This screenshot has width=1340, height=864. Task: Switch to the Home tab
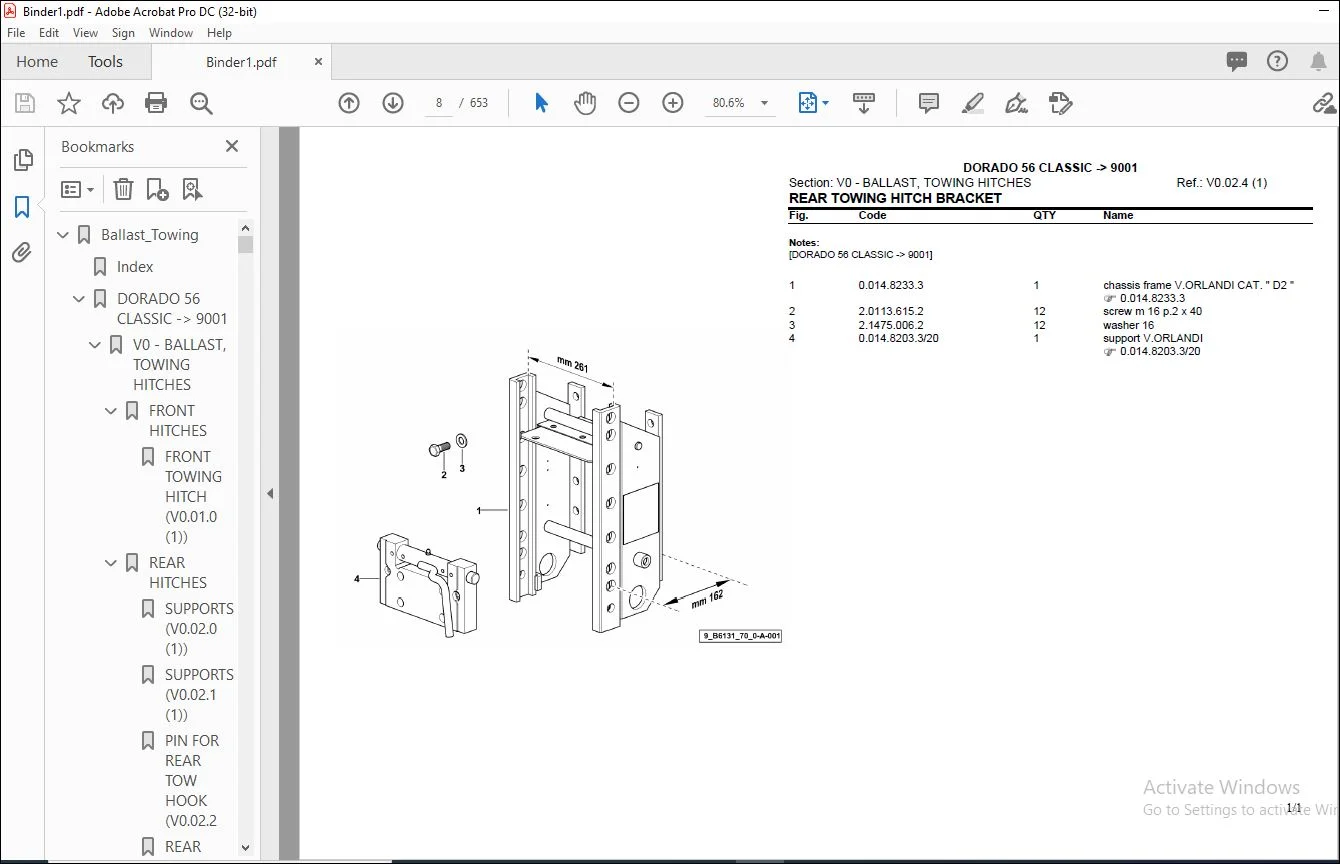[x=37, y=61]
